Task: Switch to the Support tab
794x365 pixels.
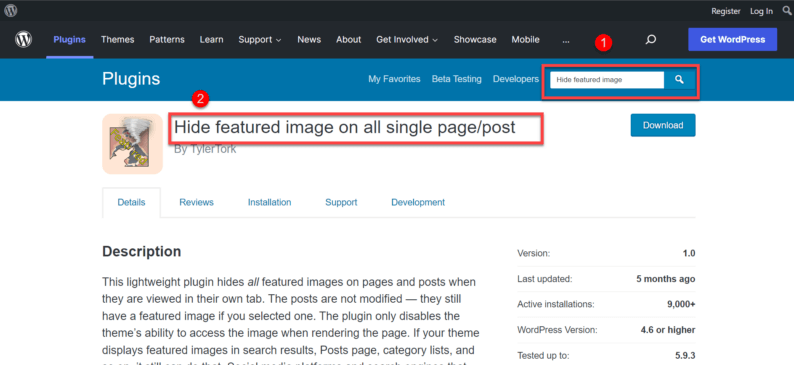Action: coord(341,202)
